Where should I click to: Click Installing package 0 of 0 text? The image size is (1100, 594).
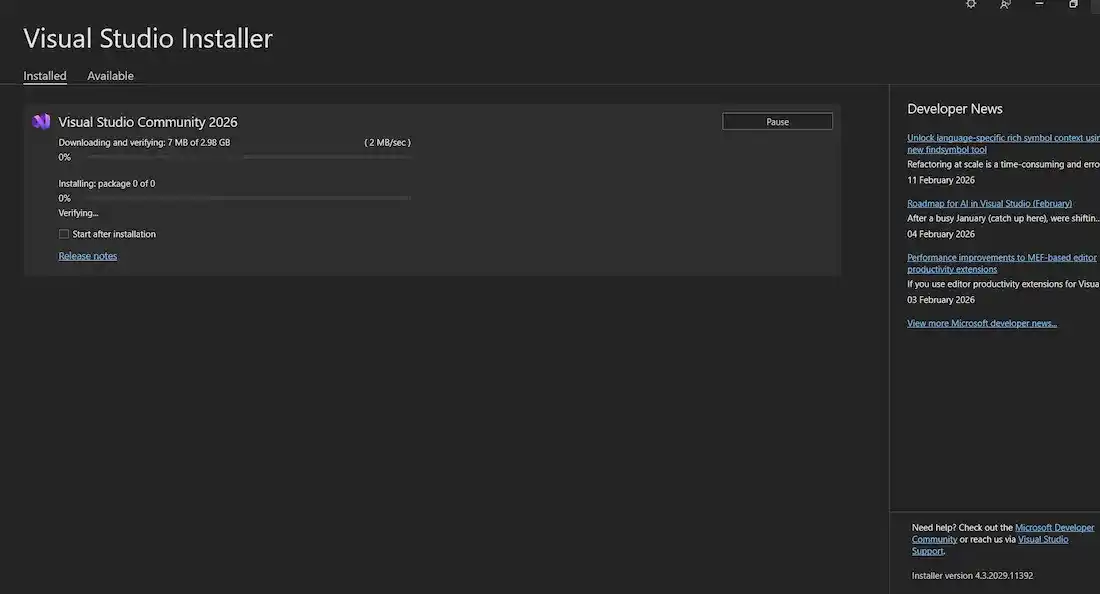[x=107, y=184]
